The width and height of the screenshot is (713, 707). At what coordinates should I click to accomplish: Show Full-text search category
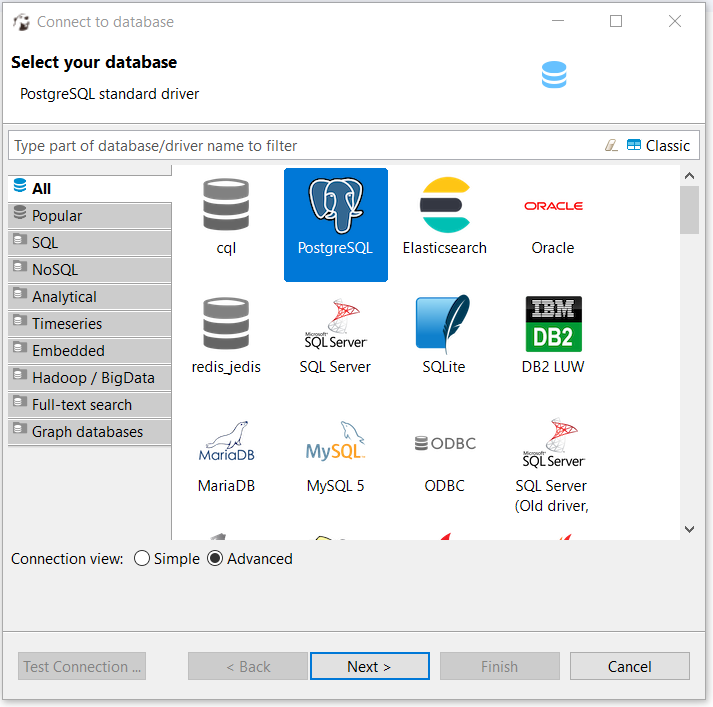[90, 405]
